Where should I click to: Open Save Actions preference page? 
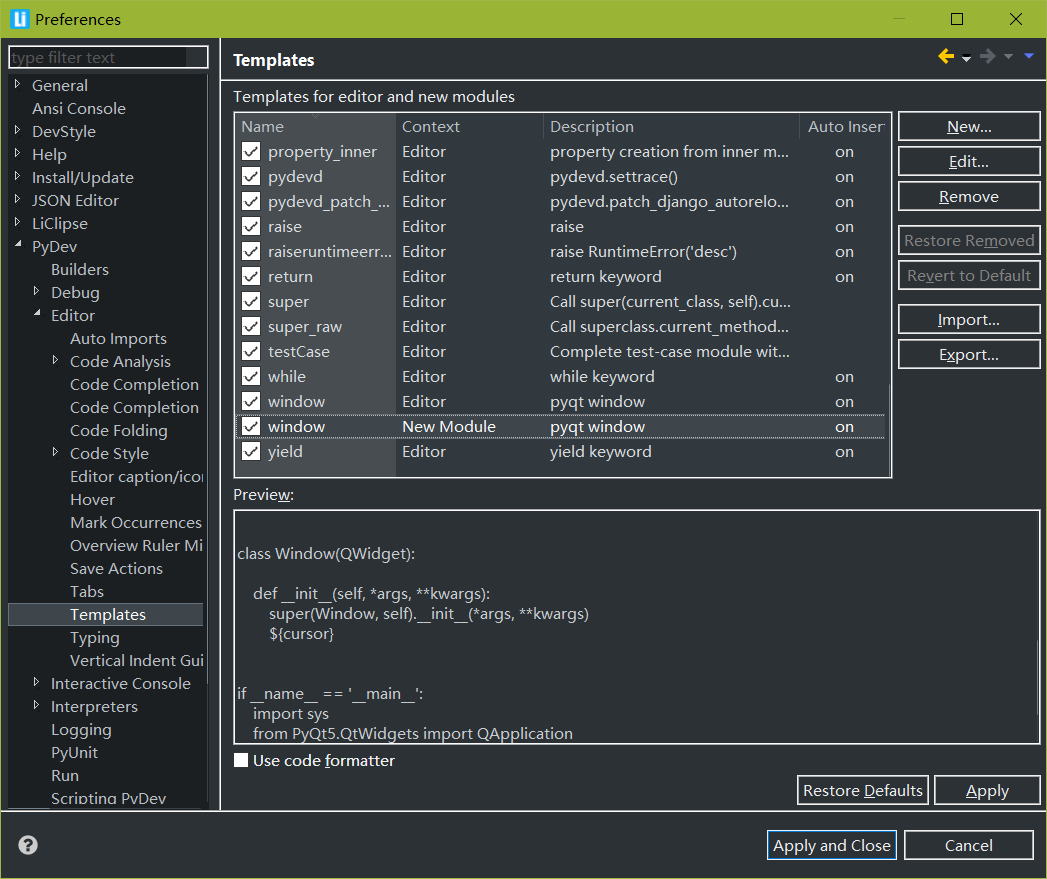pos(116,568)
